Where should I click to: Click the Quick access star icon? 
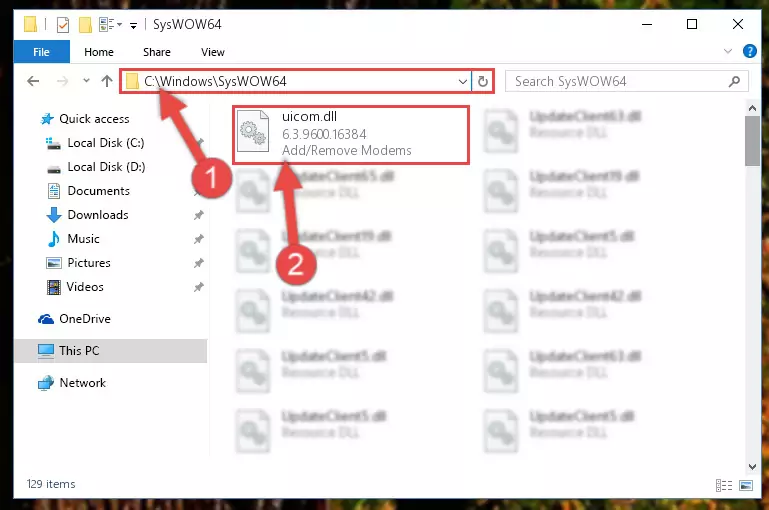coord(47,119)
